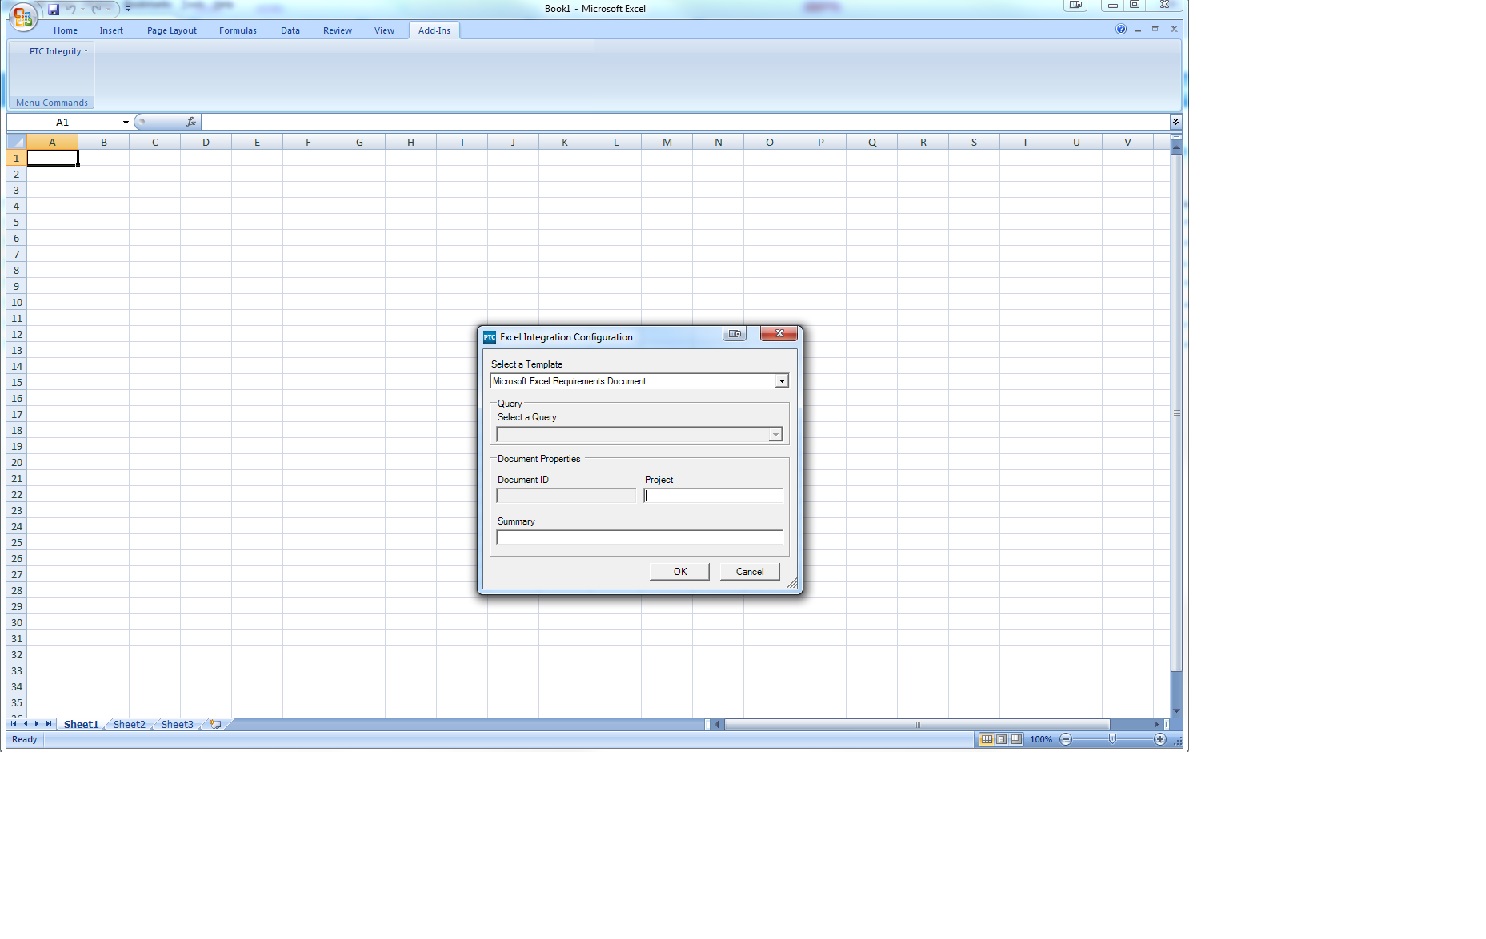Viewport: 1486px width, 939px height.
Task: Click the horizontal scrollbar right arrow
Action: click(x=1156, y=724)
